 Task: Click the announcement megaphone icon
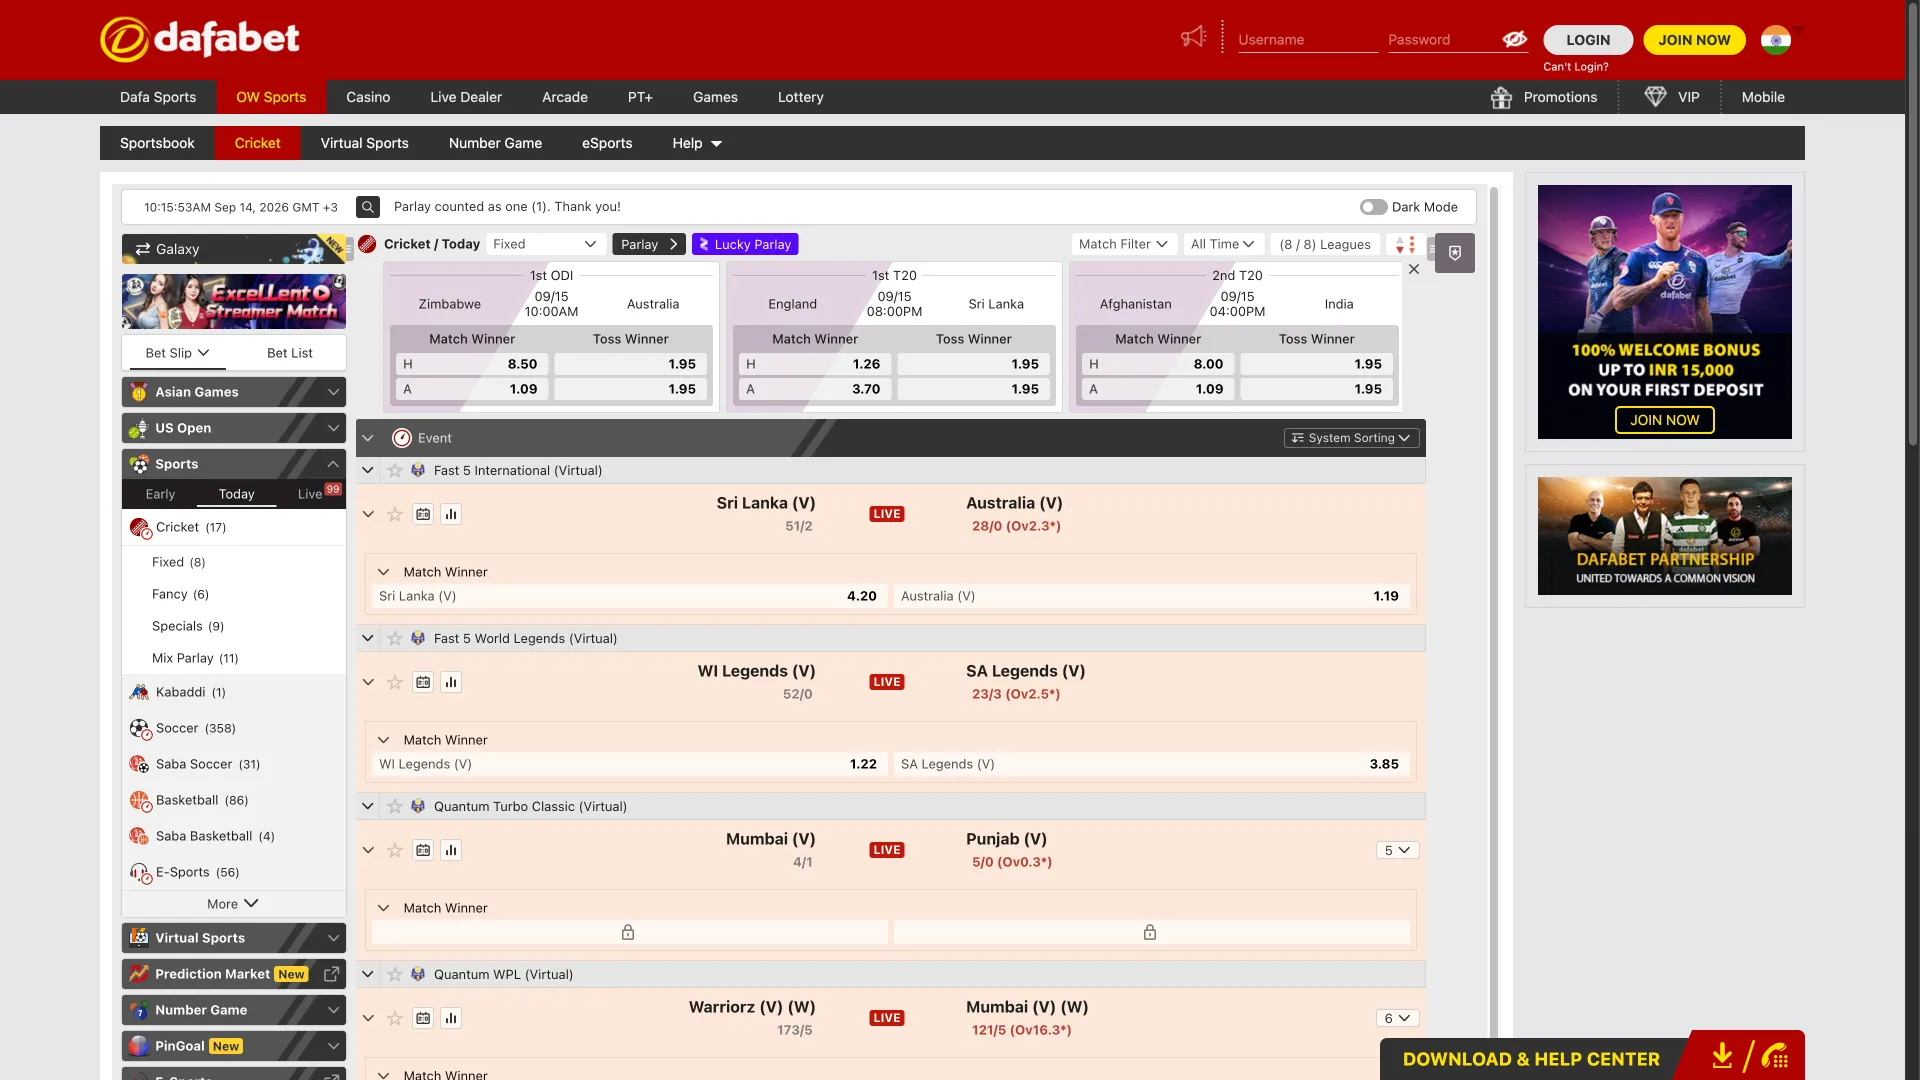click(x=1193, y=38)
